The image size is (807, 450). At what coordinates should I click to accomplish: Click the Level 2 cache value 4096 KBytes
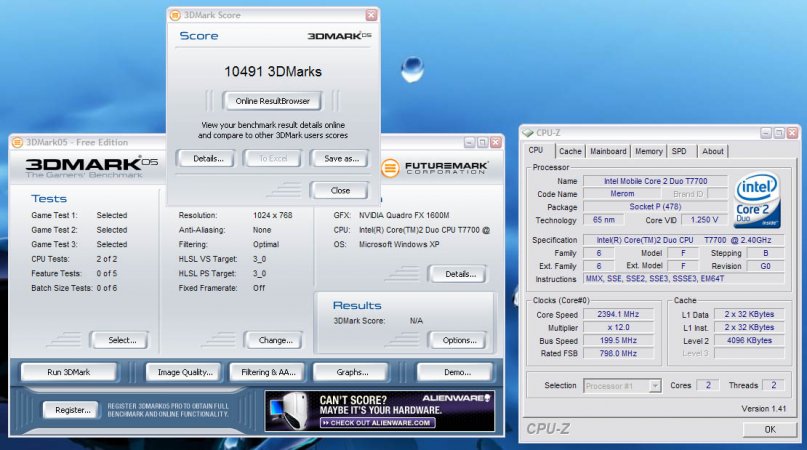(749, 340)
